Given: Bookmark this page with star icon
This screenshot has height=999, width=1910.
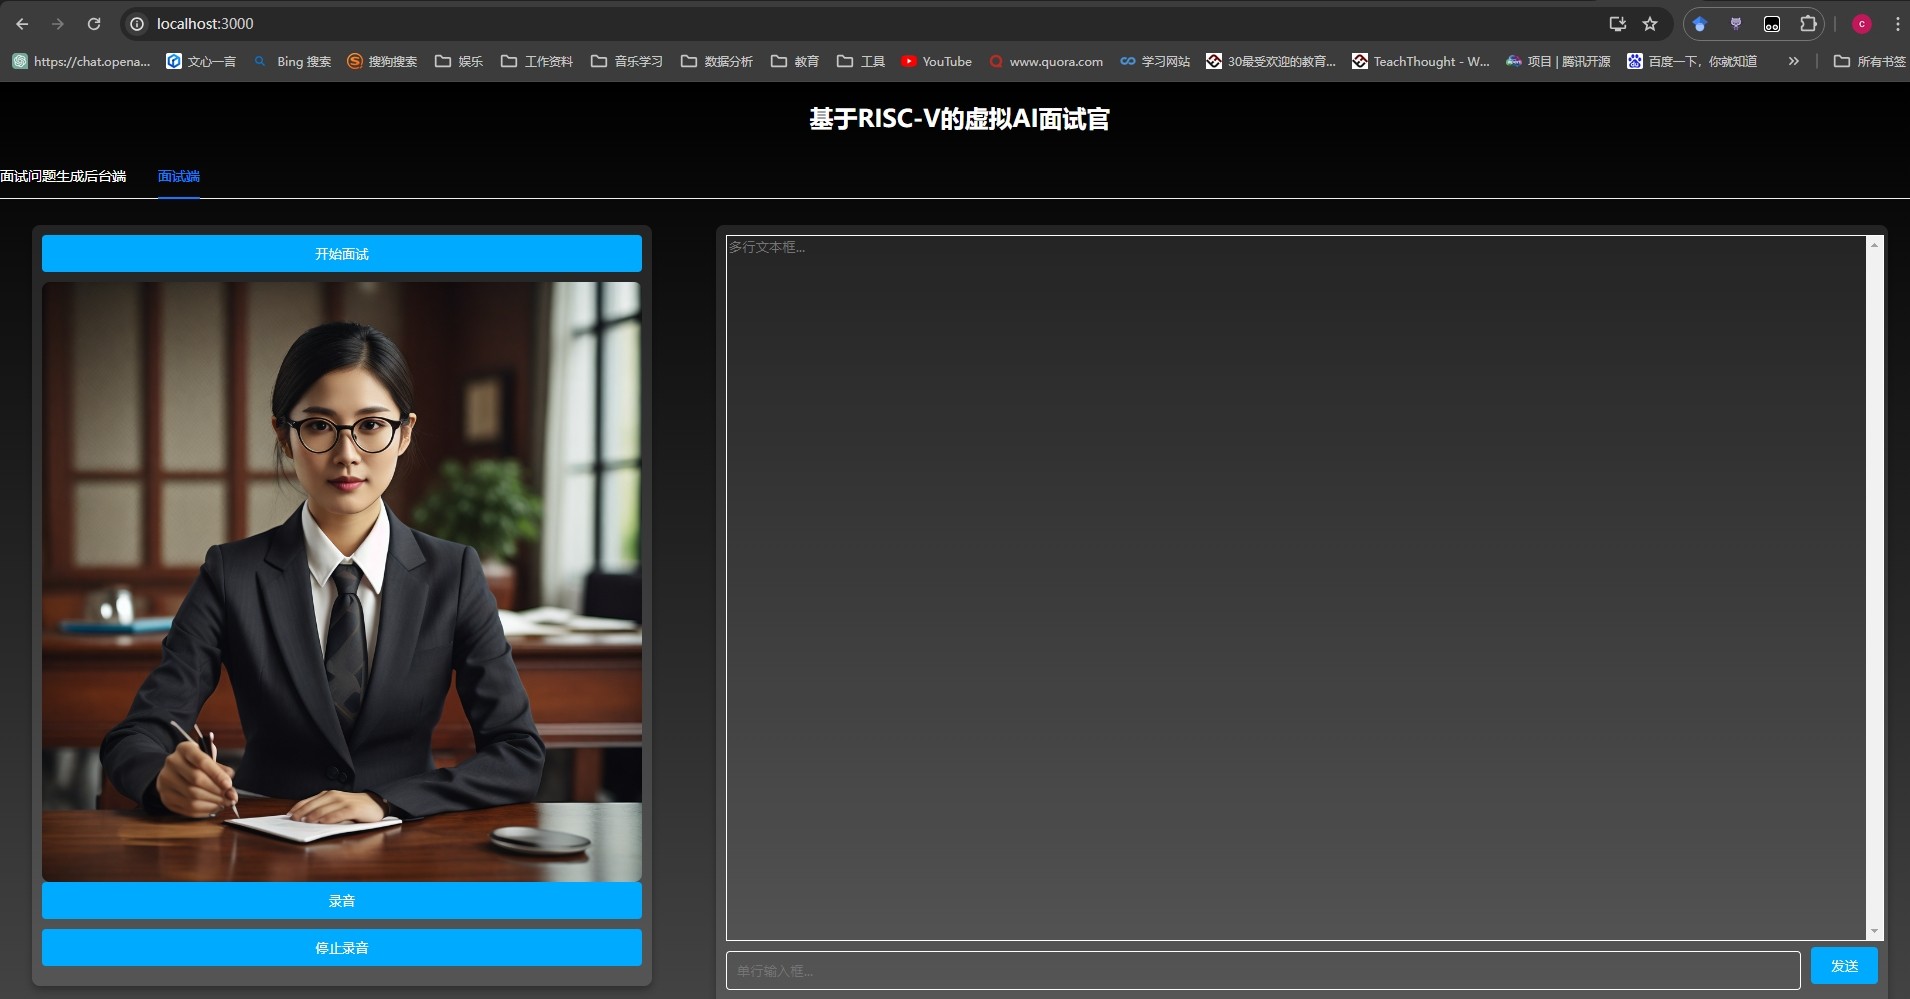Looking at the screenshot, I should click(1650, 24).
